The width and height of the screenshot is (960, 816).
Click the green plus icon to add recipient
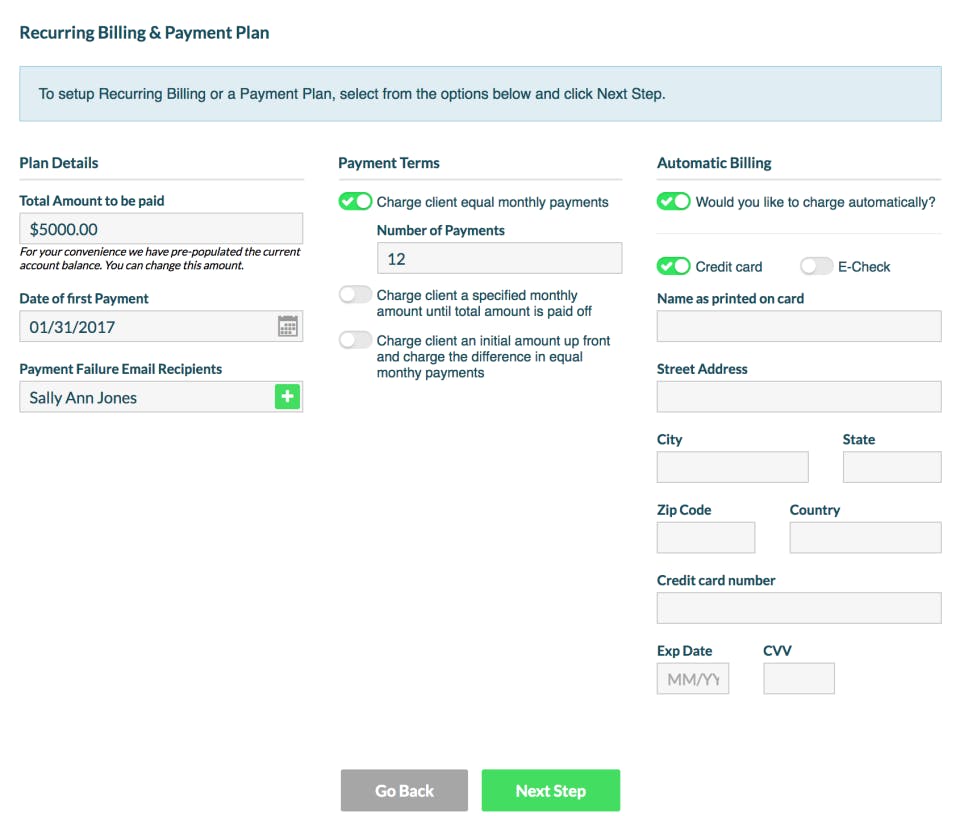click(x=288, y=397)
